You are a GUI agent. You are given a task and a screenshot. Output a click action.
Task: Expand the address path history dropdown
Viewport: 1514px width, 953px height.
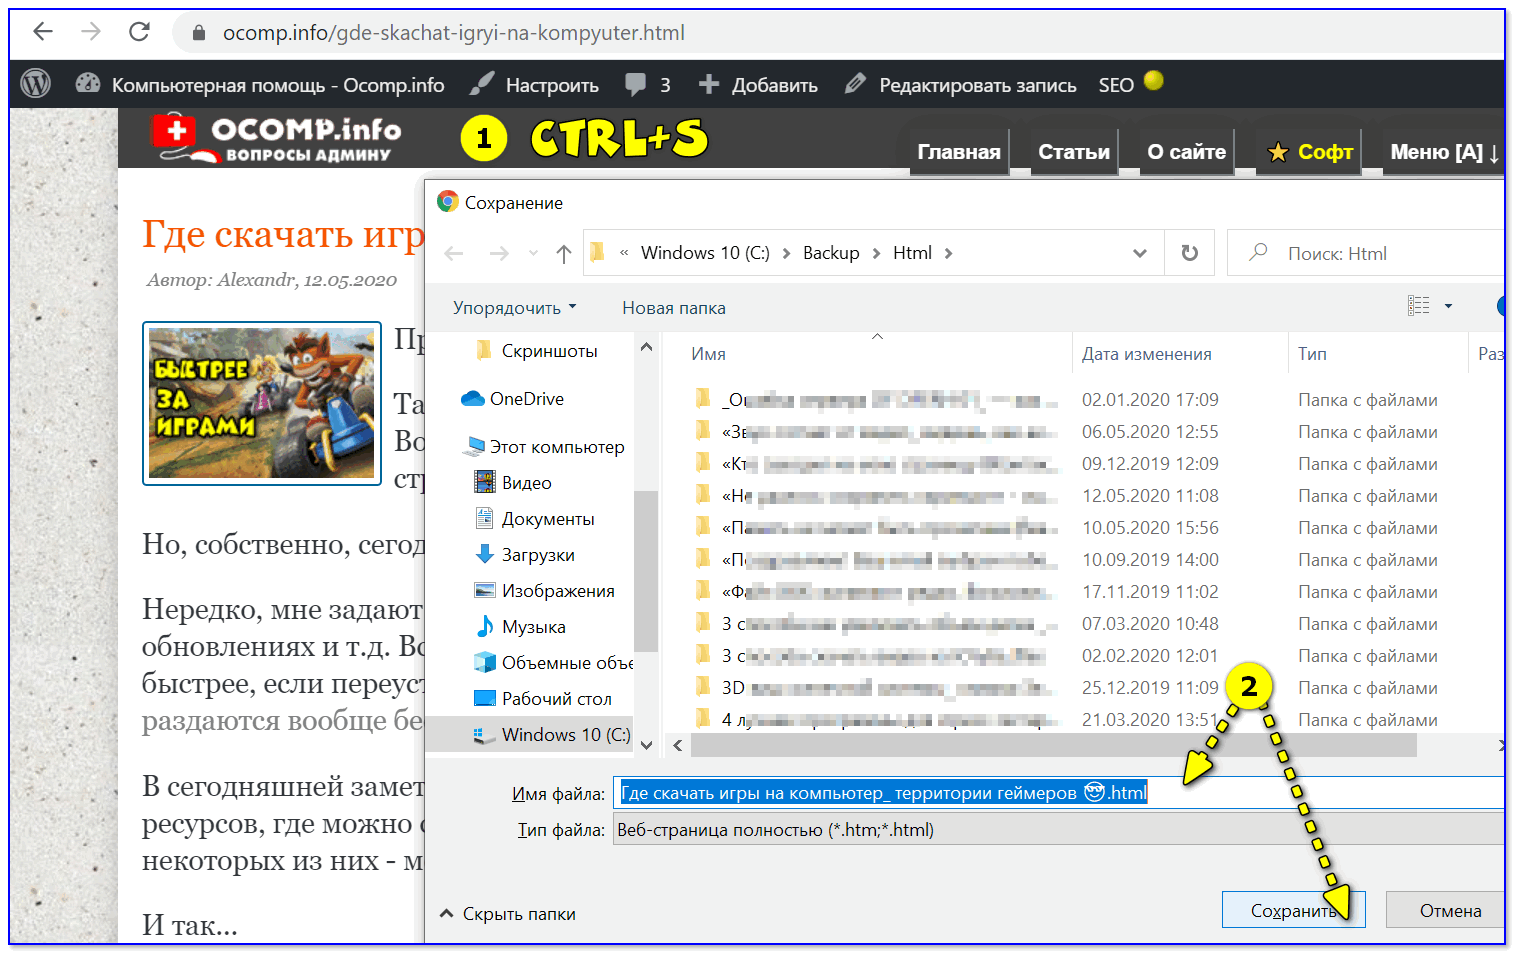tap(1139, 253)
